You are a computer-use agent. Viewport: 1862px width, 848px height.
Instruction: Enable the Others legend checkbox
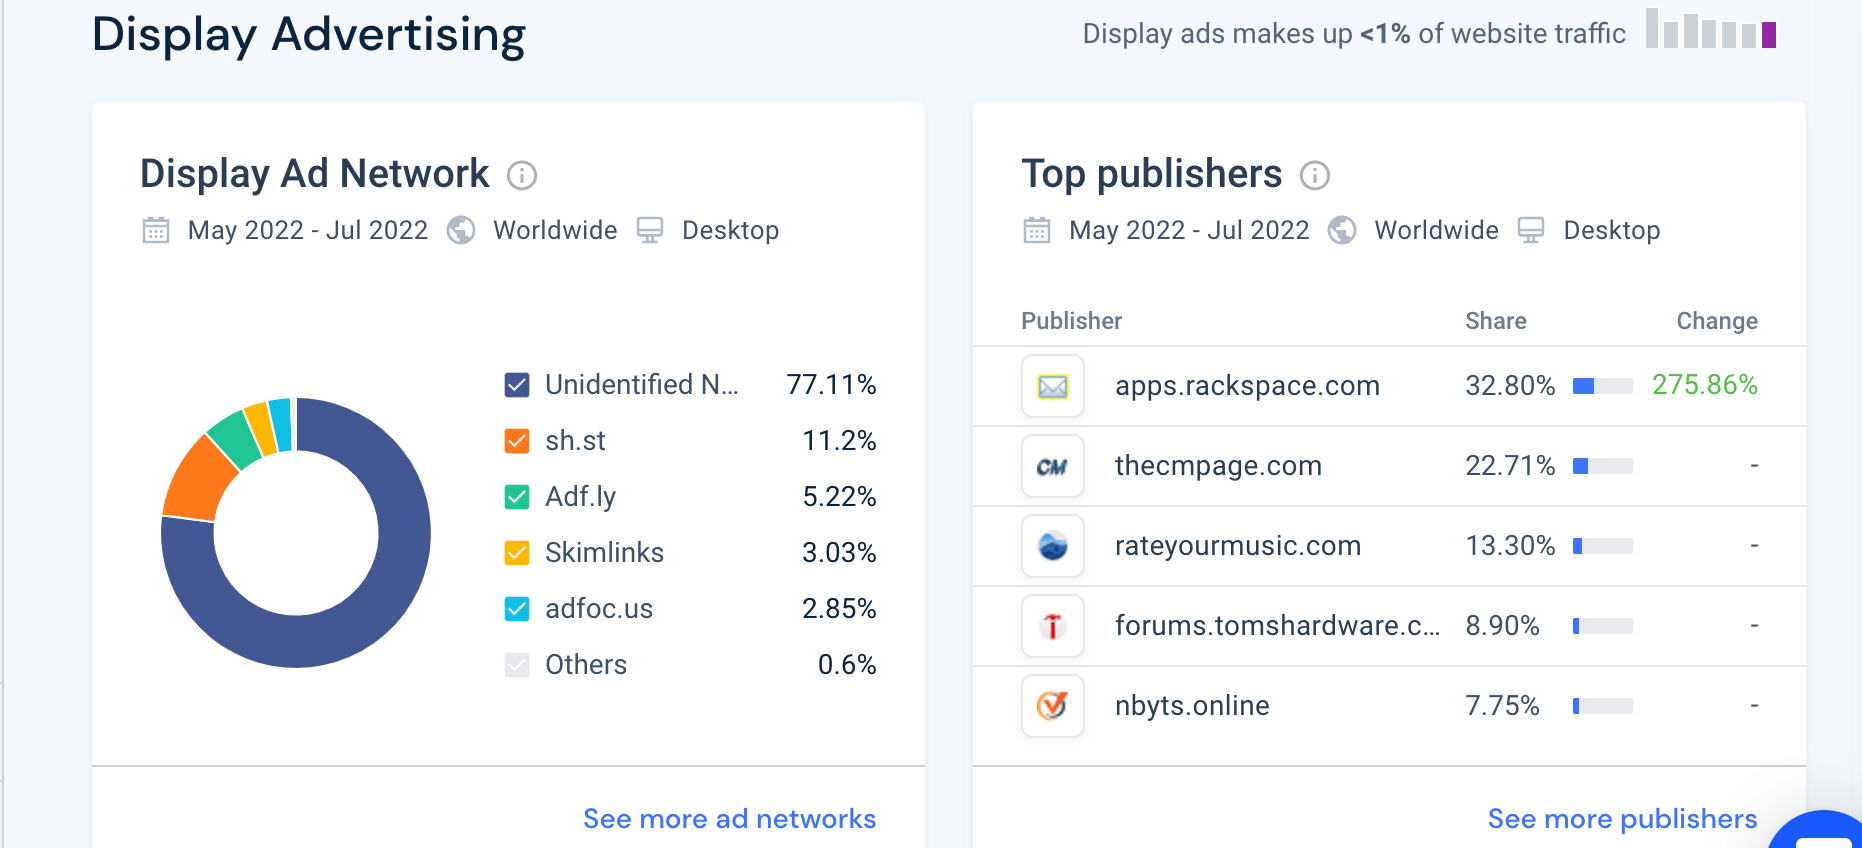pyautogui.click(x=517, y=664)
